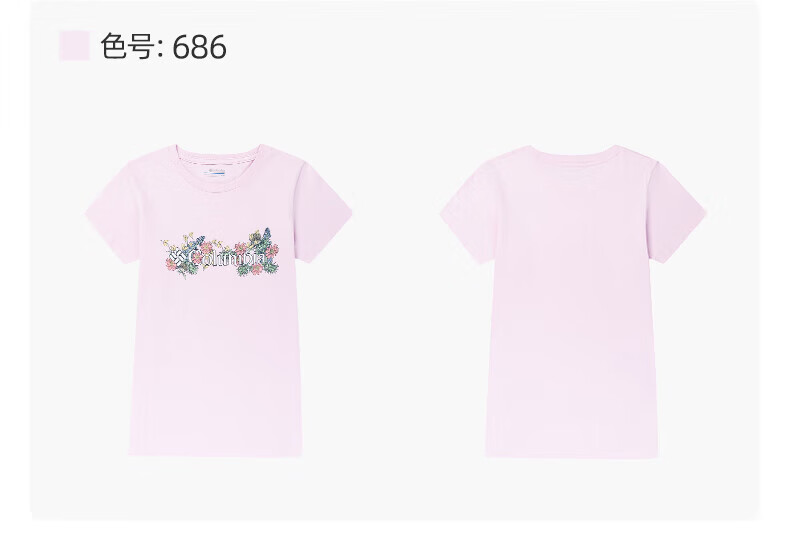
Task: Click the back view shirt's left sleeve
Action: coord(468,212)
